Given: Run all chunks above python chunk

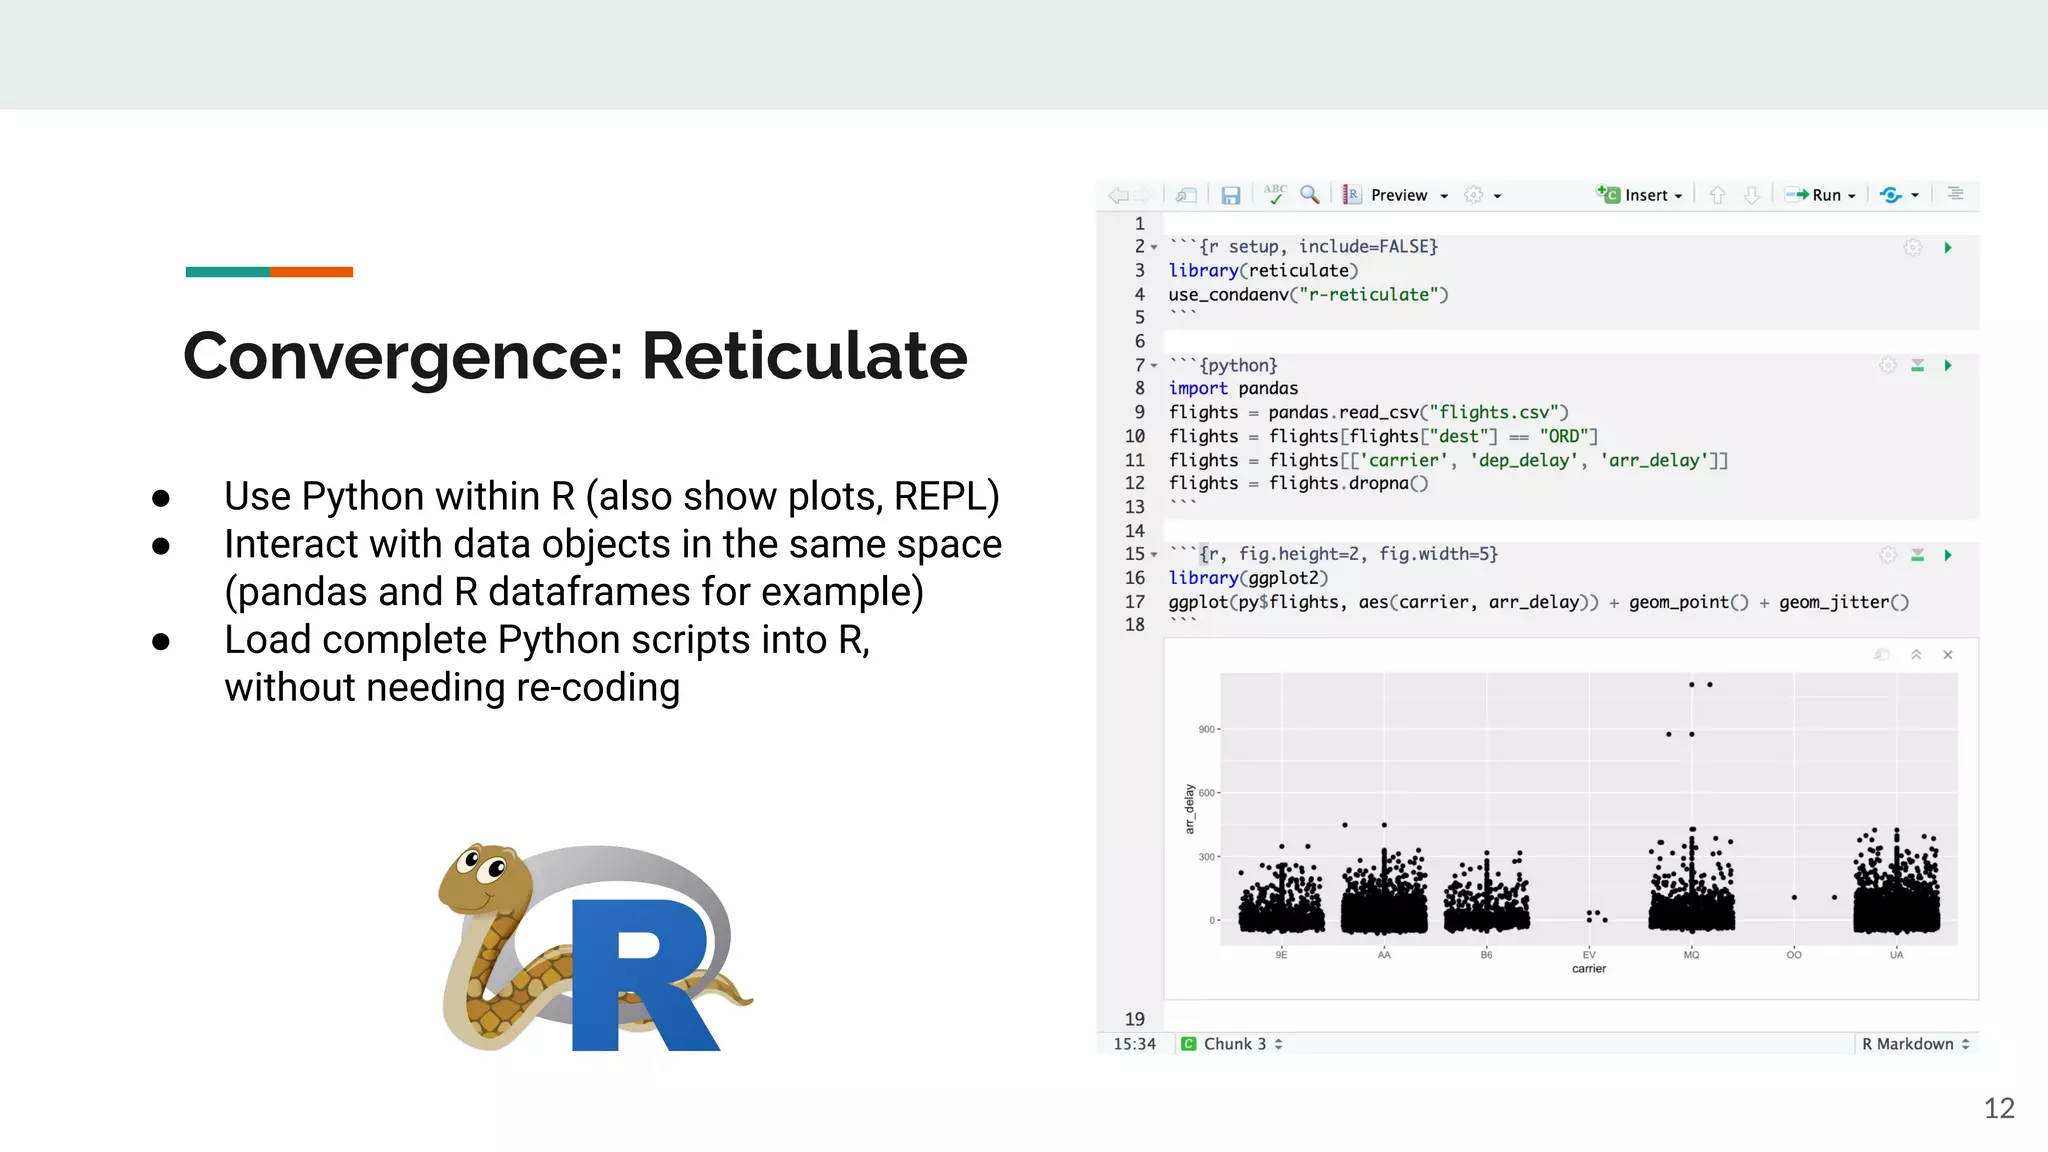Looking at the screenshot, I should point(1918,365).
